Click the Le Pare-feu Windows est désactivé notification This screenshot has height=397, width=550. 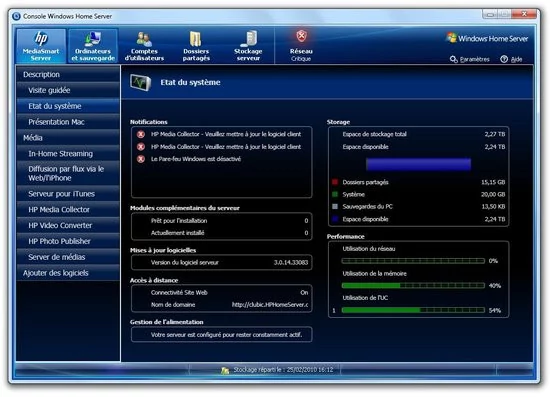click(196, 159)
